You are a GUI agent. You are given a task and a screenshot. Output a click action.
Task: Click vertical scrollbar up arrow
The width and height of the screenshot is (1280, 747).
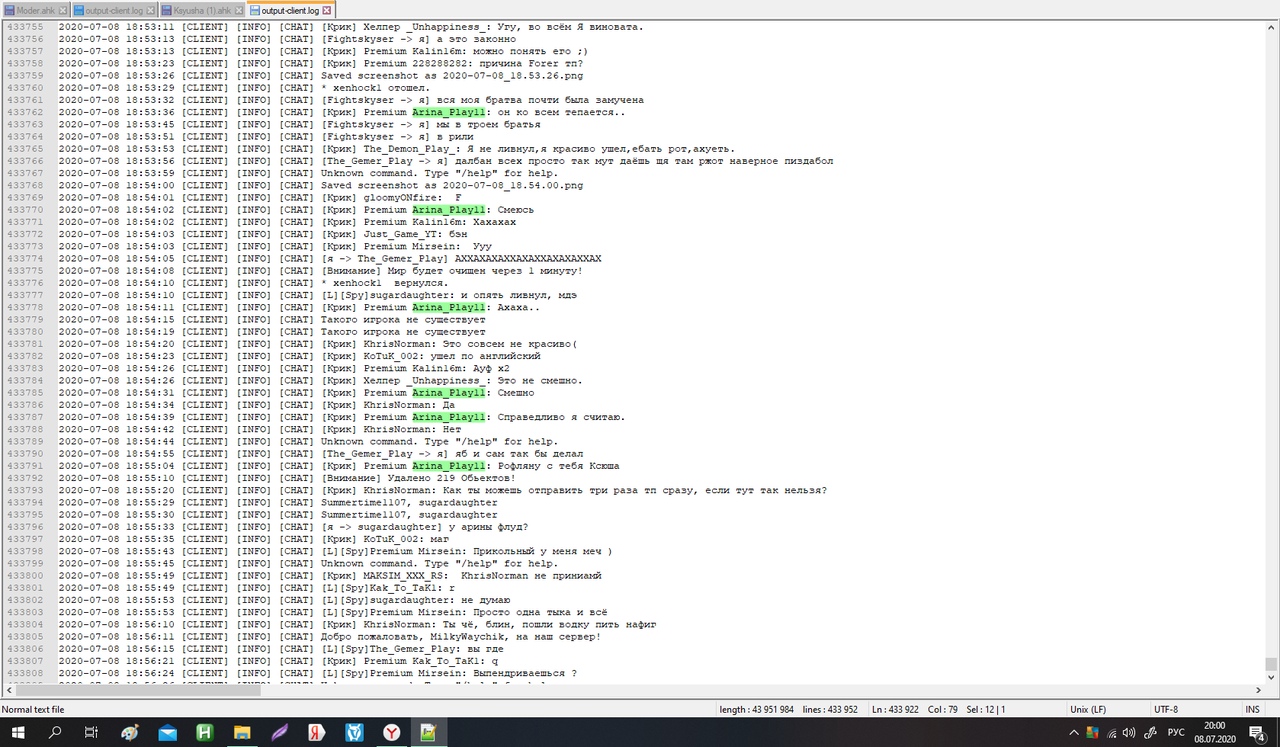1271,28
